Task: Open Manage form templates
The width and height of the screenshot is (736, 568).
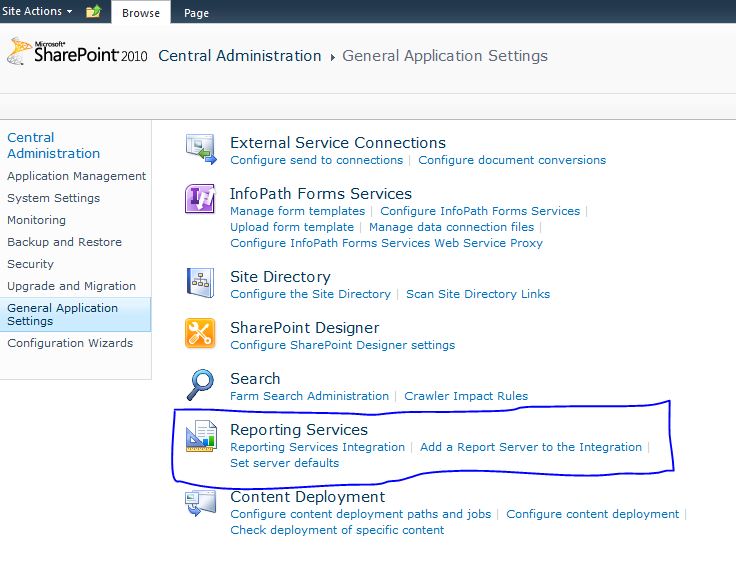Action: (298, 211)
